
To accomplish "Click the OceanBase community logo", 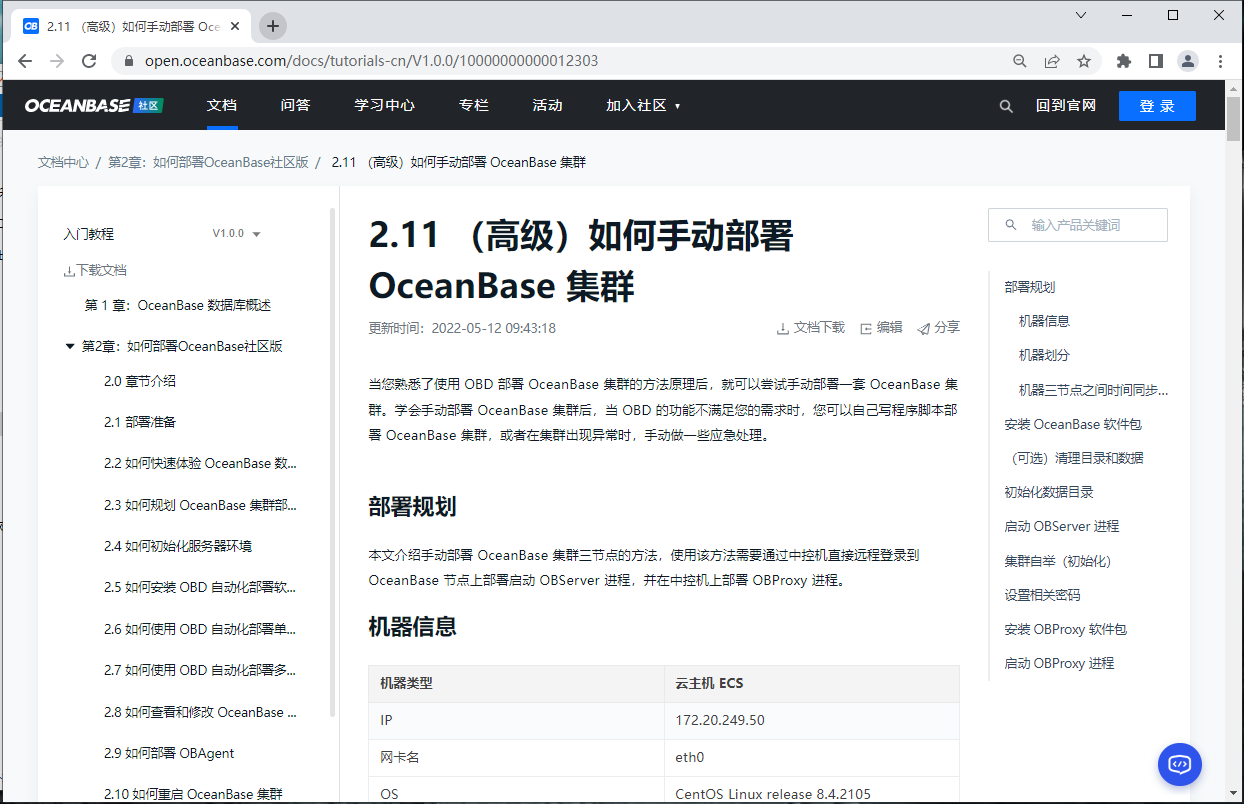I will click(x=93, y=105).
